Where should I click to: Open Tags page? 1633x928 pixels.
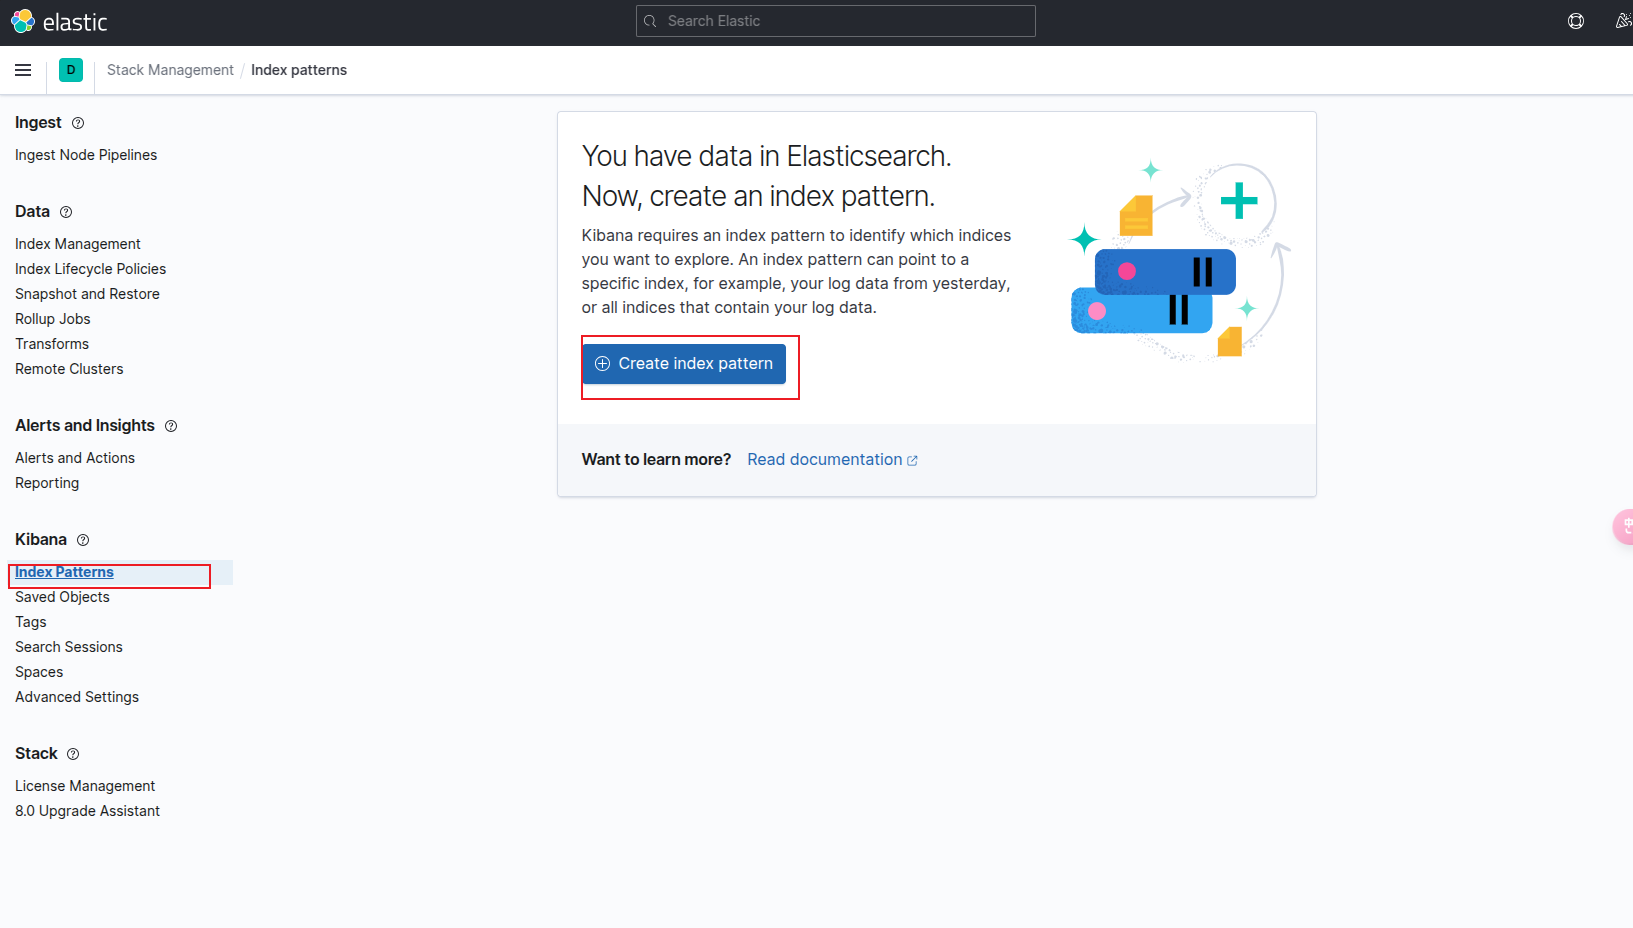pyautogui.click(x=31, y=622)
